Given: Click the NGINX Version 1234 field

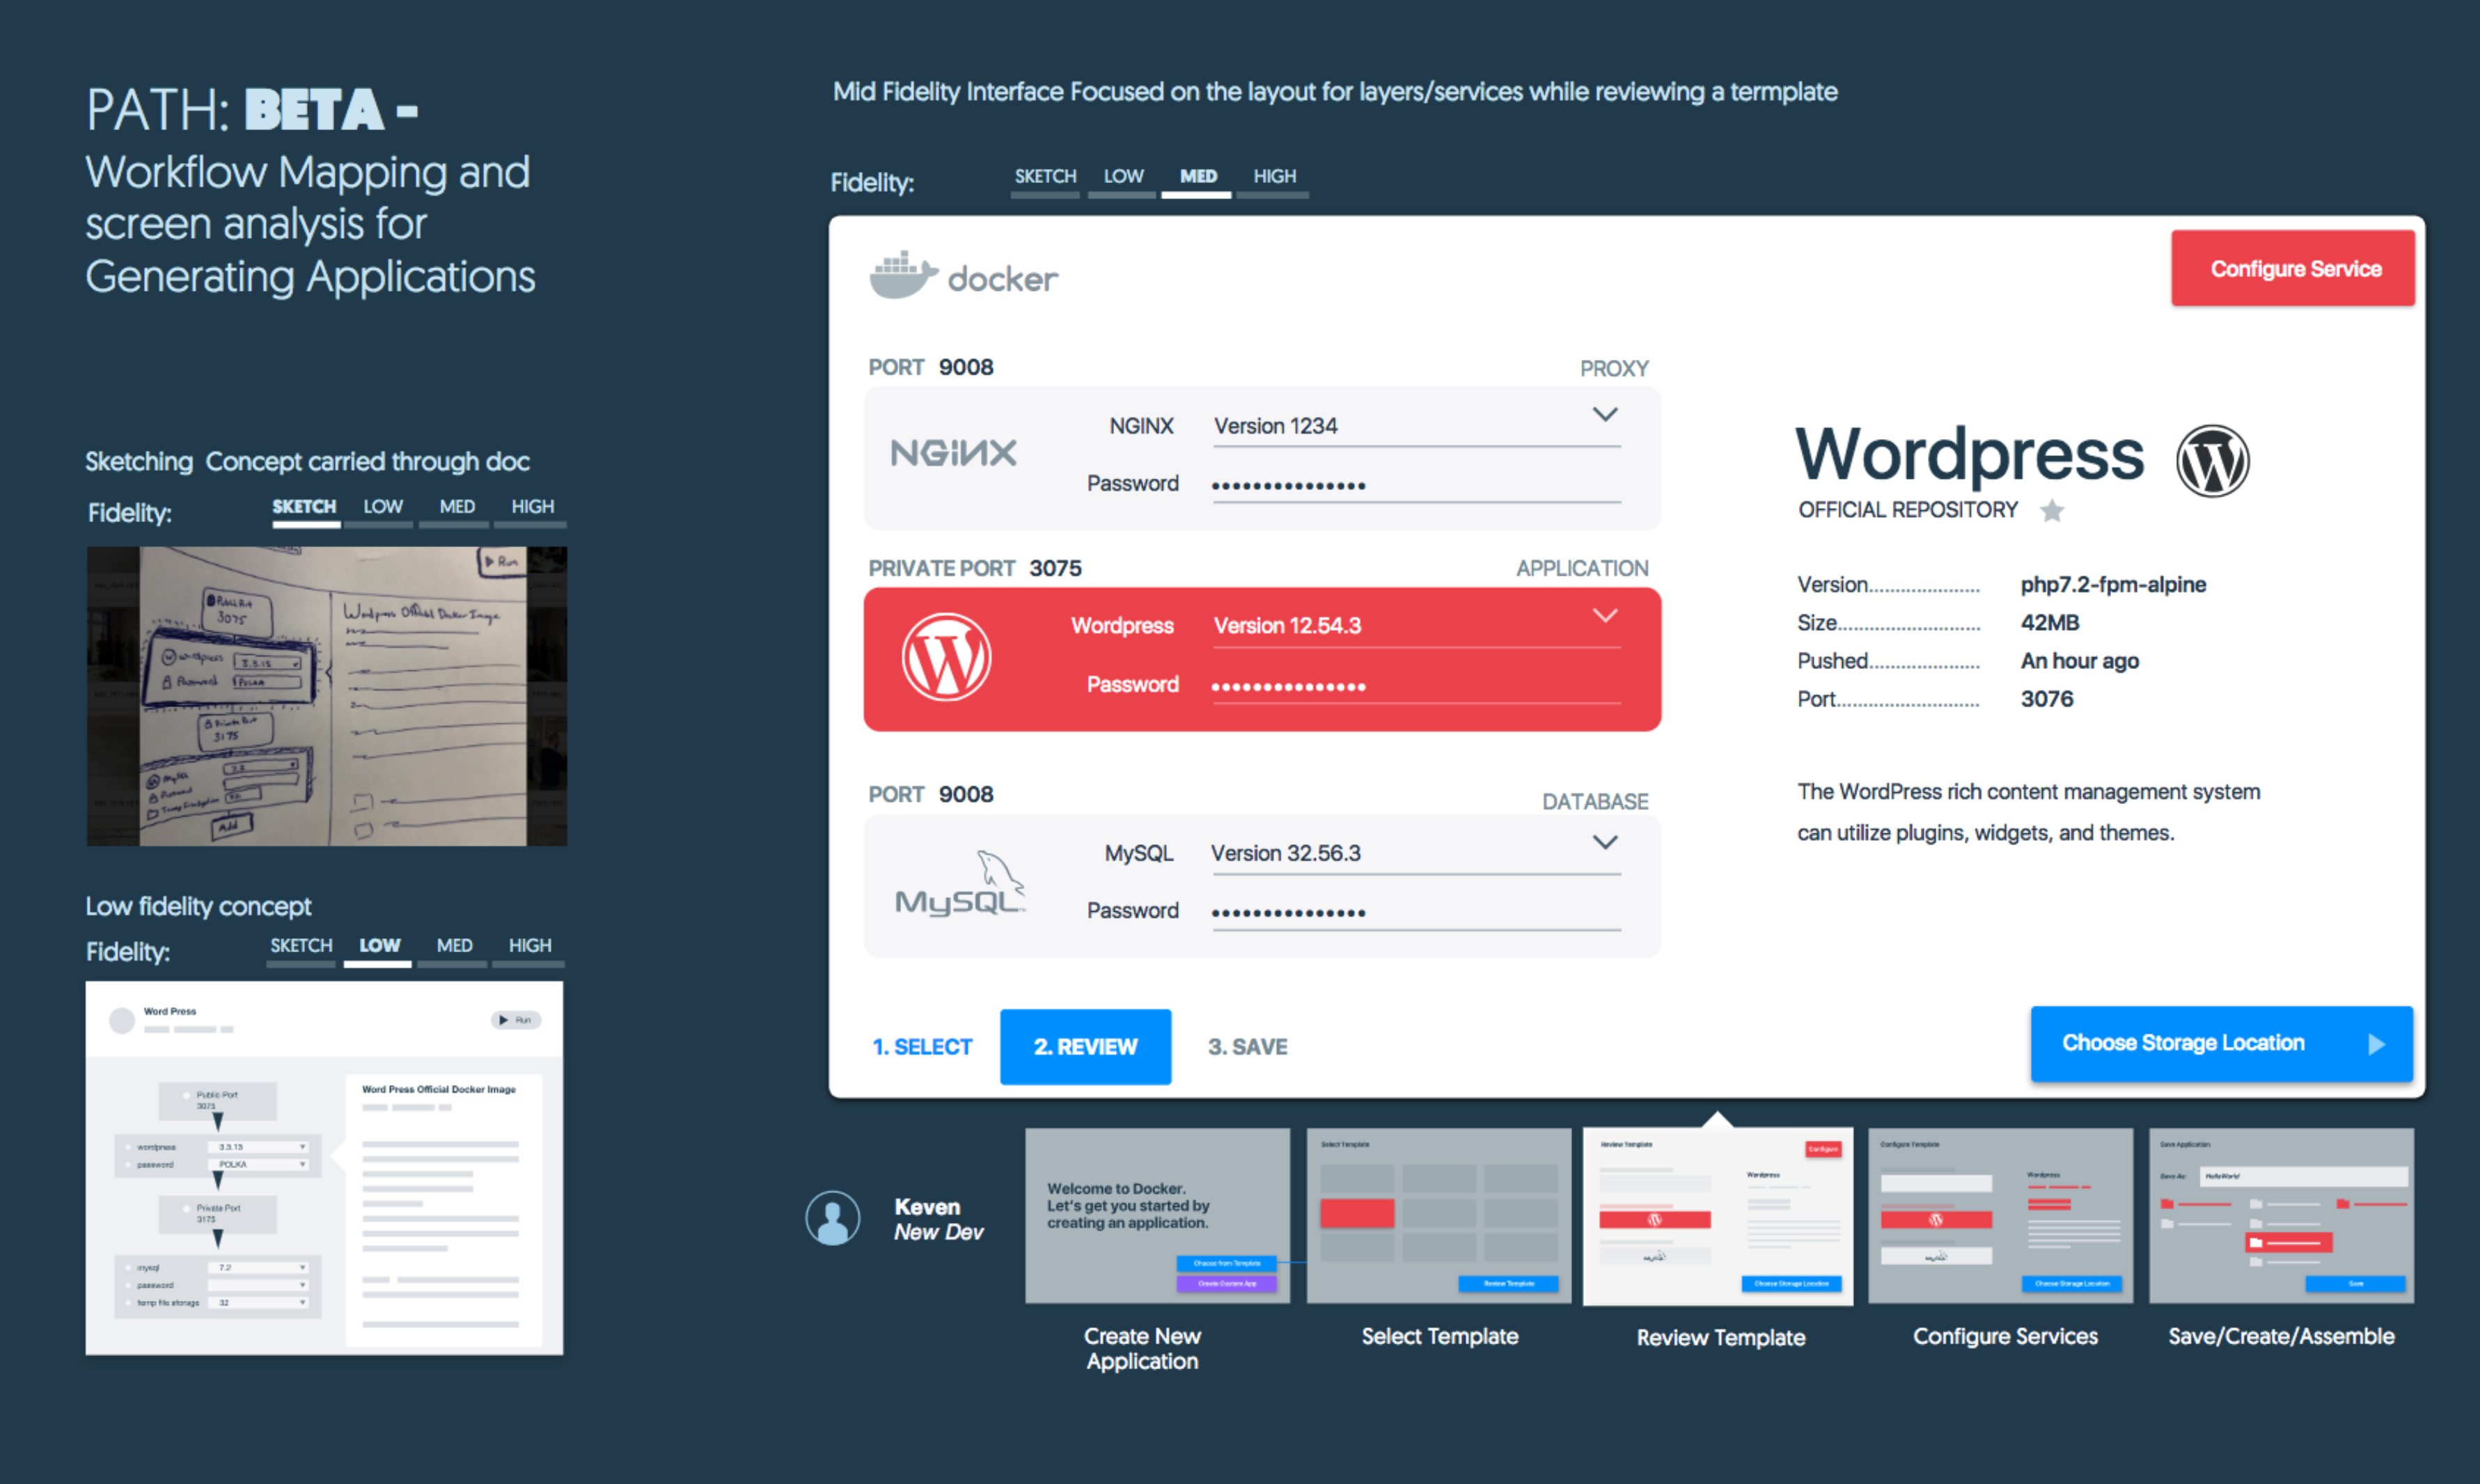Looking at the screenshot, I should point(1416,427).
